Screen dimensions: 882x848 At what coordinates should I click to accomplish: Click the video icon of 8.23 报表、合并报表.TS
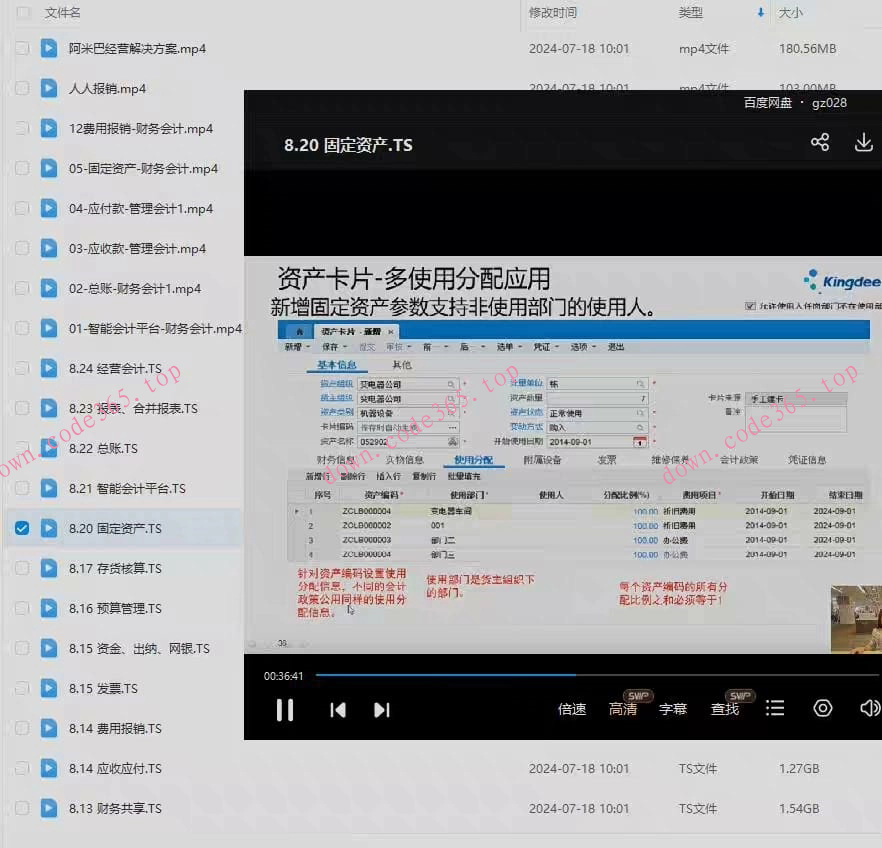point(49,408)
